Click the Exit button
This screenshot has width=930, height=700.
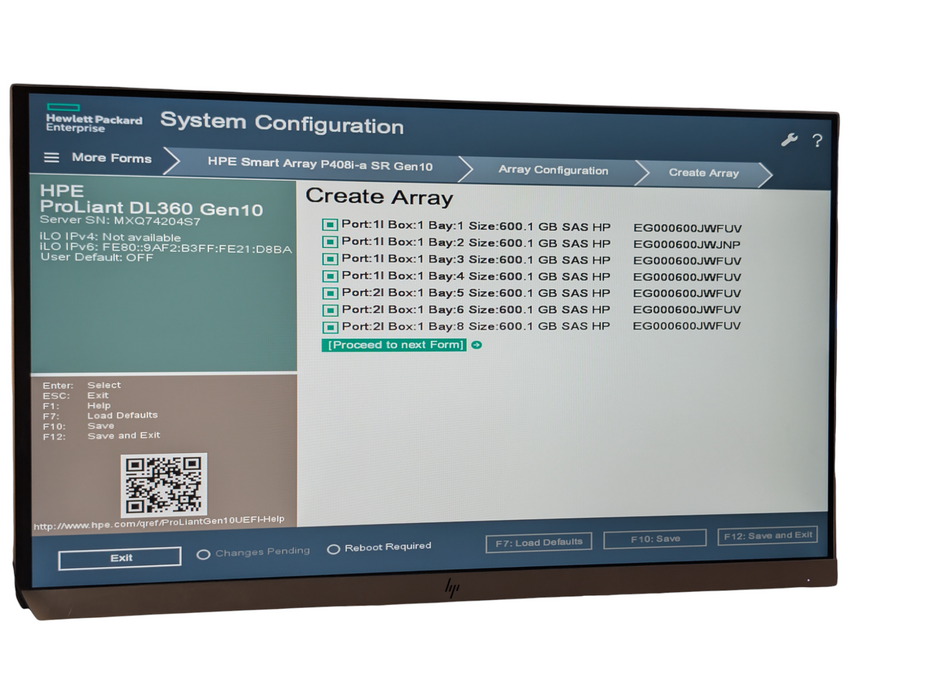tap(120, 558)
